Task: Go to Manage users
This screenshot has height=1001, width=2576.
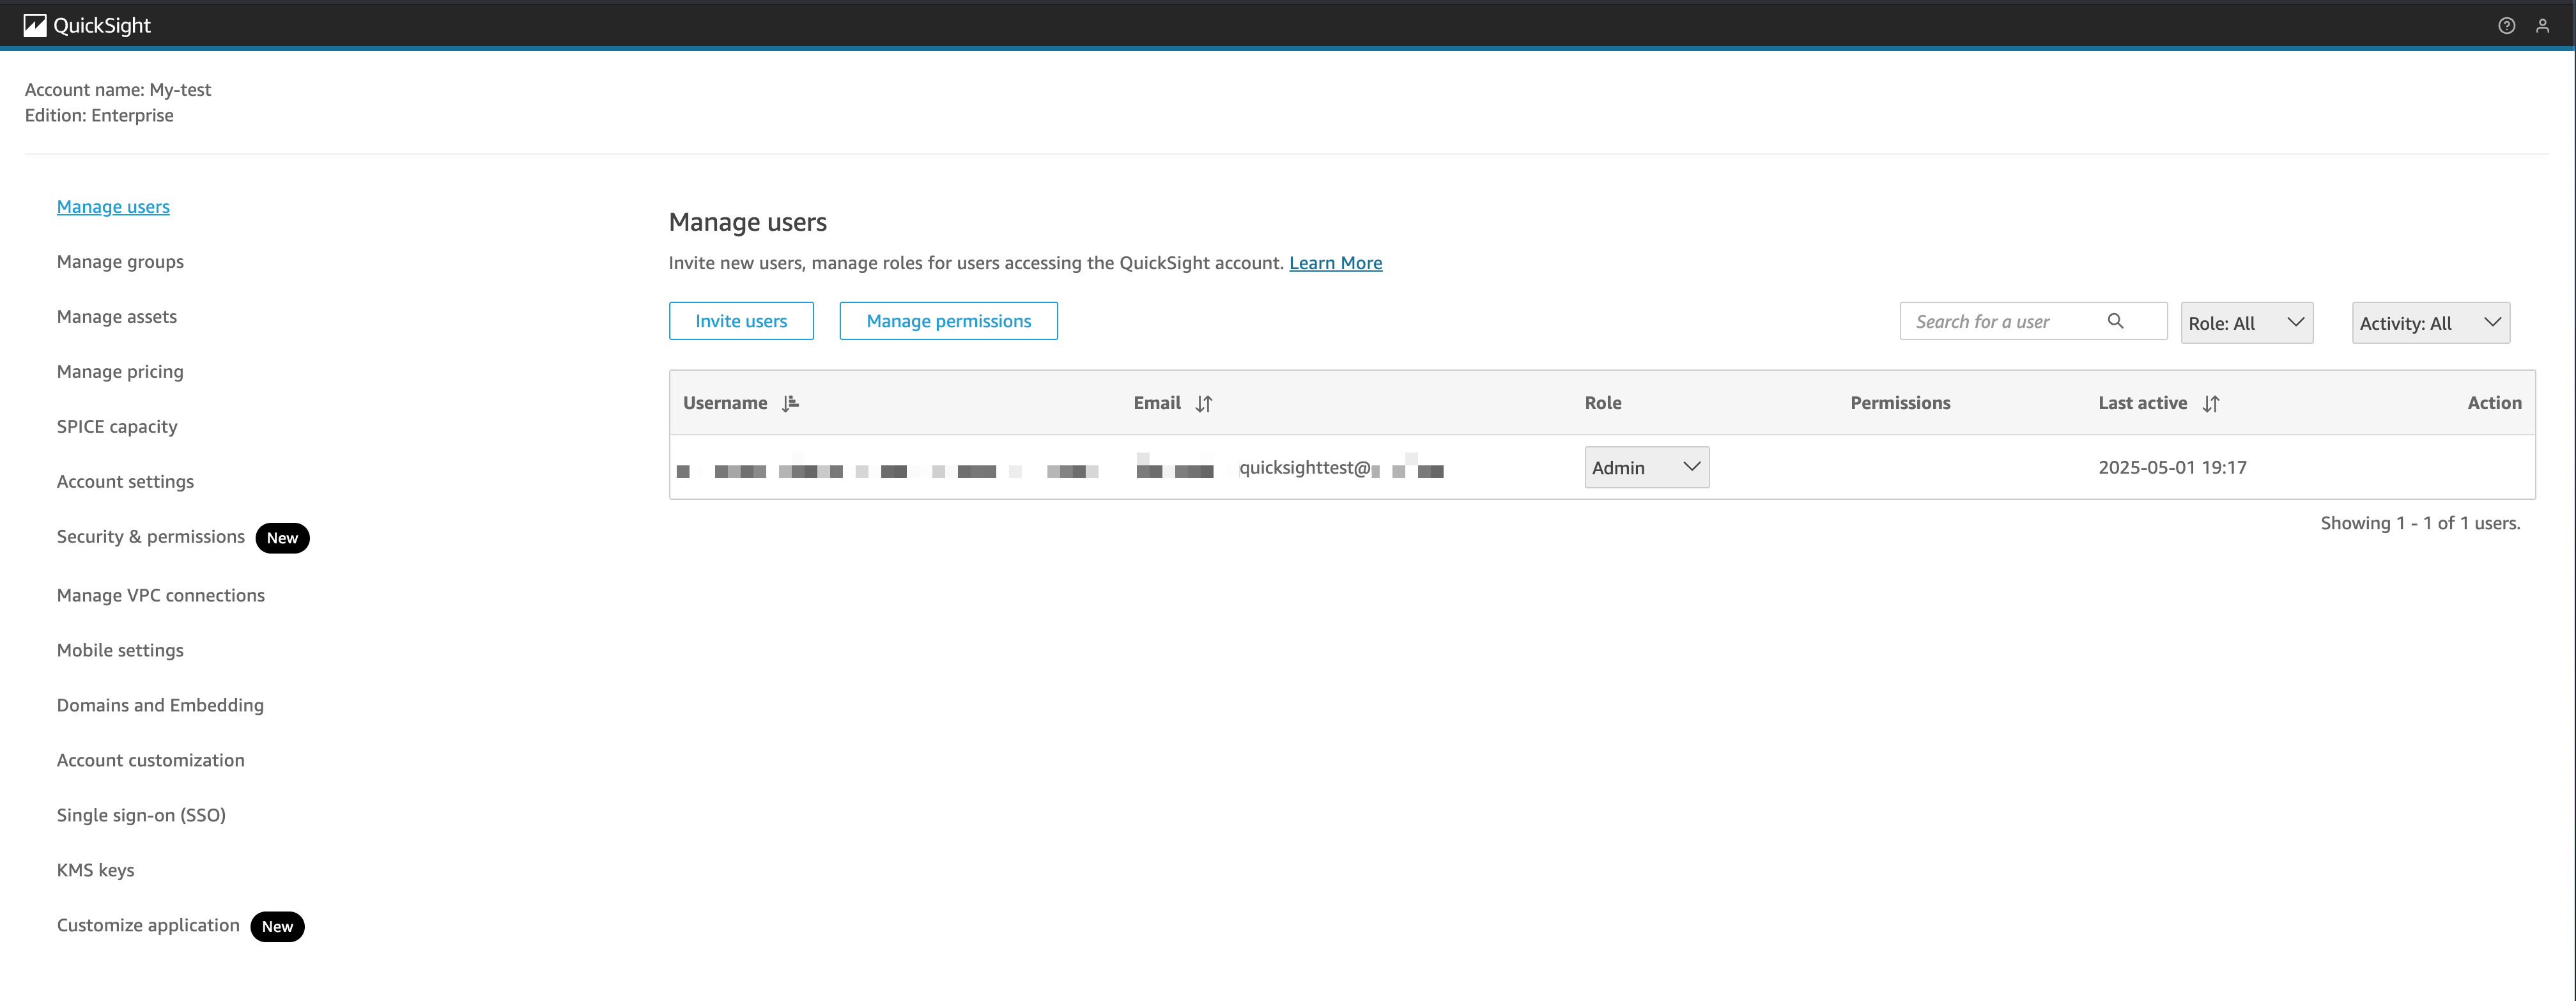Action: 113,206
